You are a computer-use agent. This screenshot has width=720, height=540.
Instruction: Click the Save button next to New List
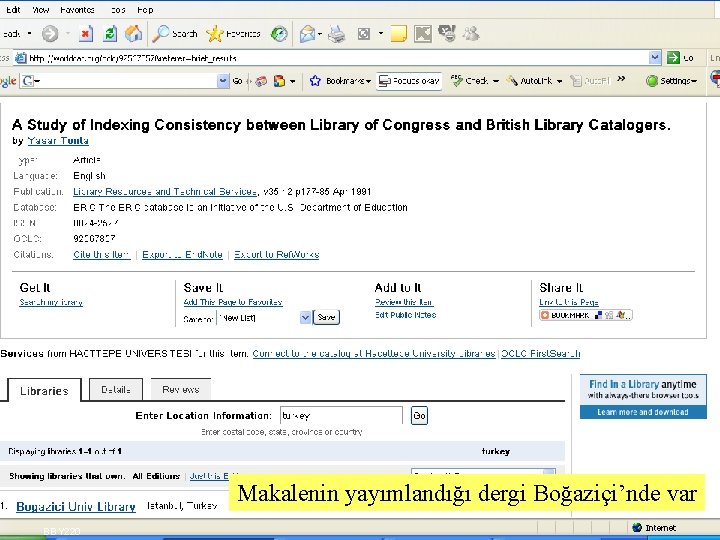(326, 317)
